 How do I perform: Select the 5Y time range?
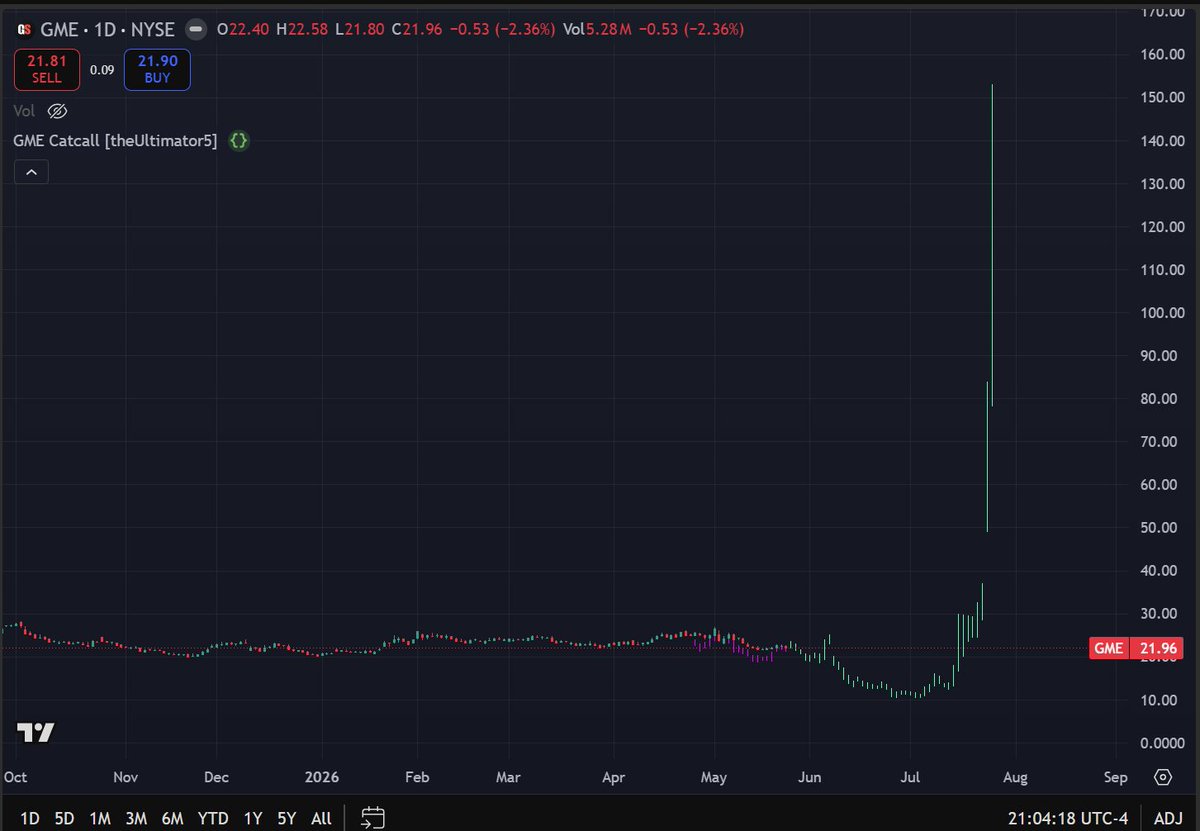(286, 818)
